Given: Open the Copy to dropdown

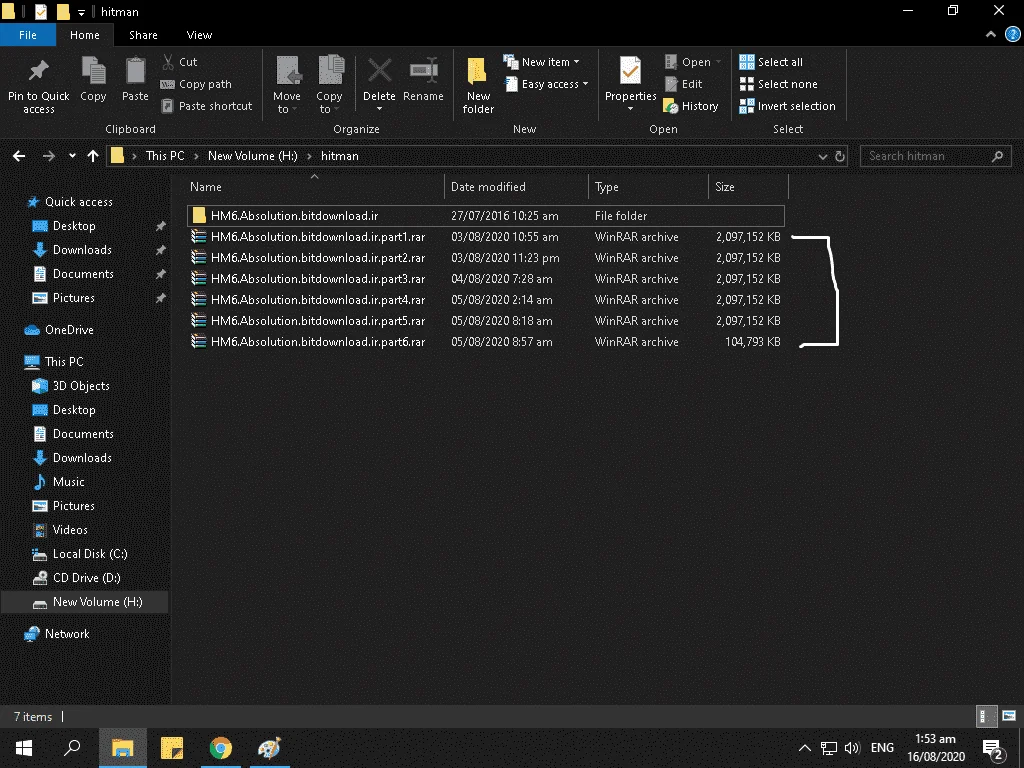Looking at the screenshot, I should (329, 103).
